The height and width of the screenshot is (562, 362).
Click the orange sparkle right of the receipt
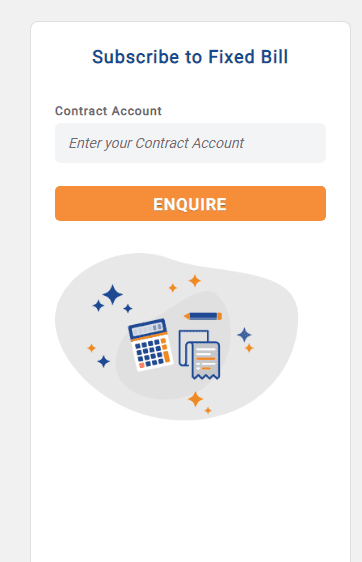point(249,348)
